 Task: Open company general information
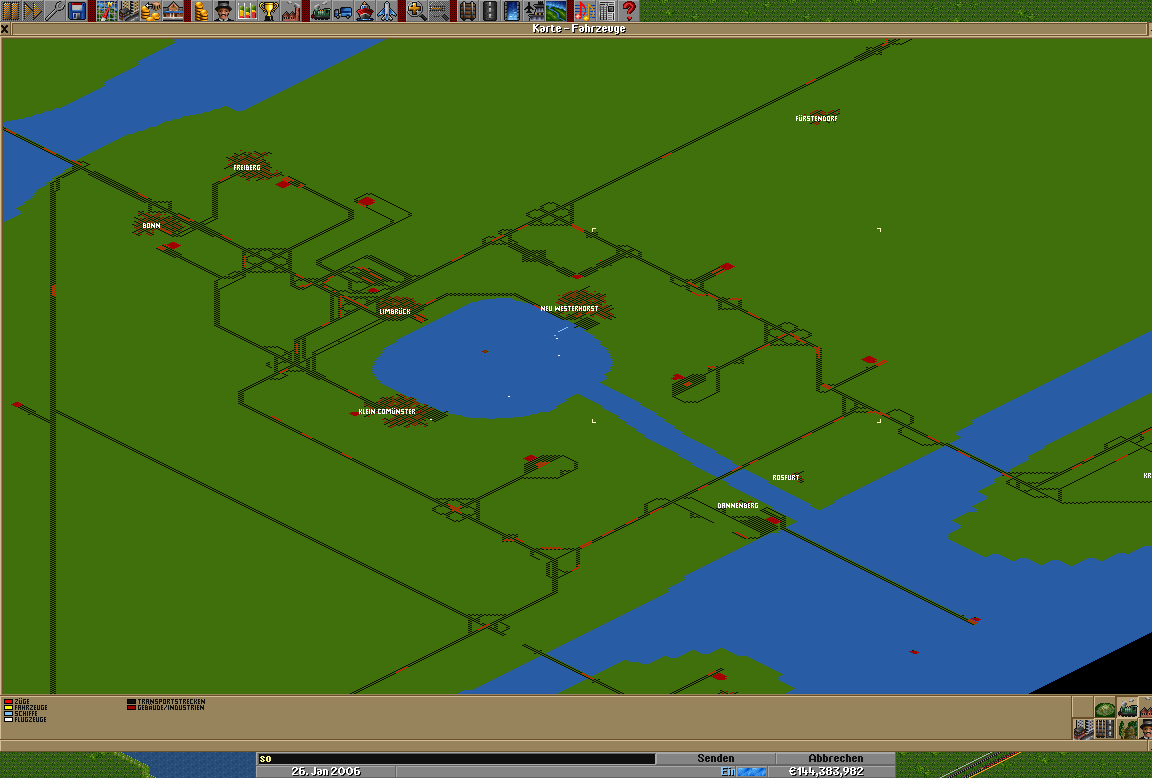tap(223, 10)
